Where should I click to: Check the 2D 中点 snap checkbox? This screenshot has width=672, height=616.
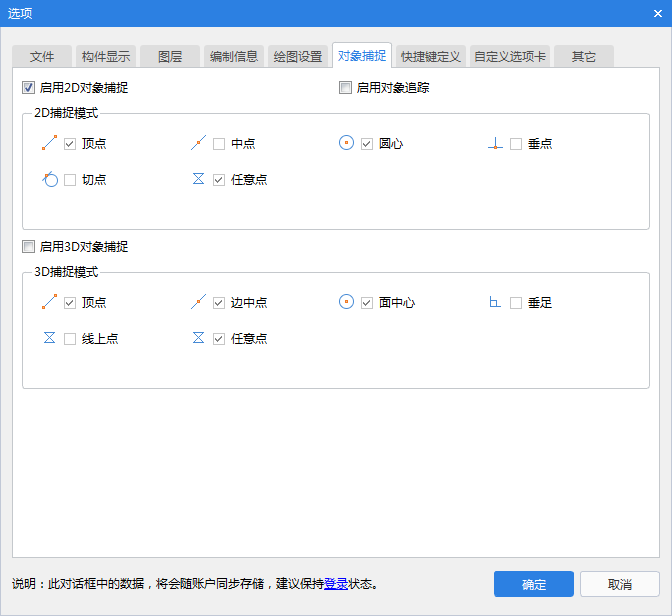(219, 144)
